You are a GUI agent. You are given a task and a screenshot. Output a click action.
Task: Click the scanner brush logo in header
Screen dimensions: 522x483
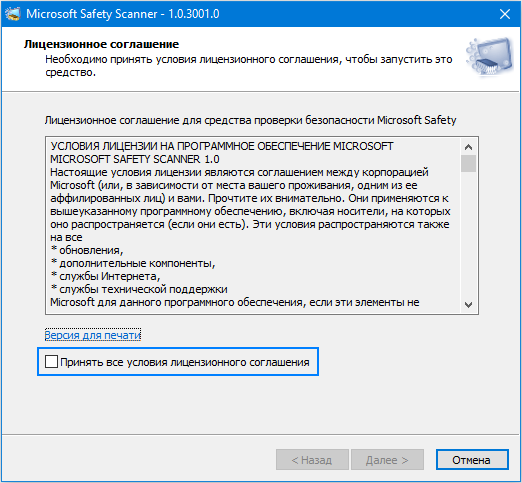(x=489, y=57)
